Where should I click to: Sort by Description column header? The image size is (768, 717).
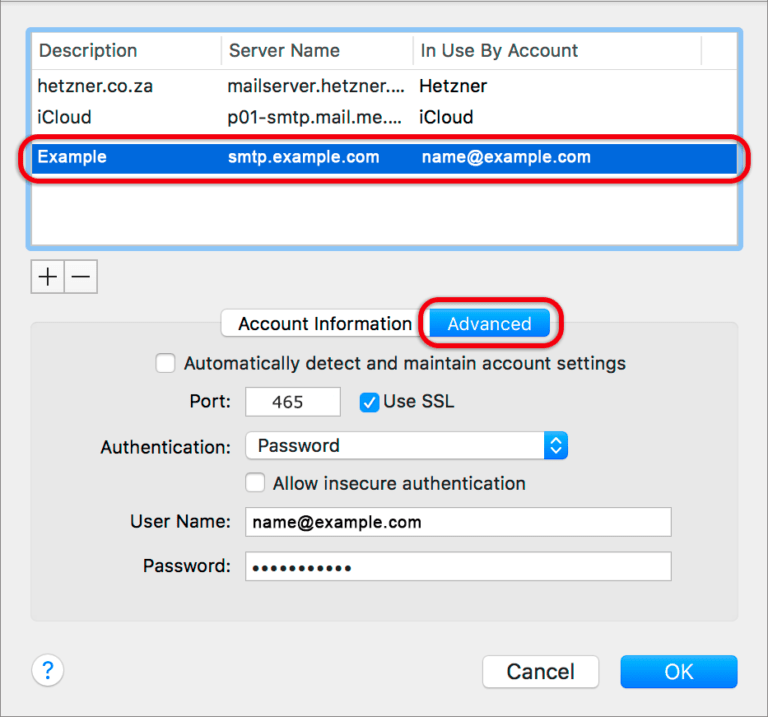pos(126,50)
